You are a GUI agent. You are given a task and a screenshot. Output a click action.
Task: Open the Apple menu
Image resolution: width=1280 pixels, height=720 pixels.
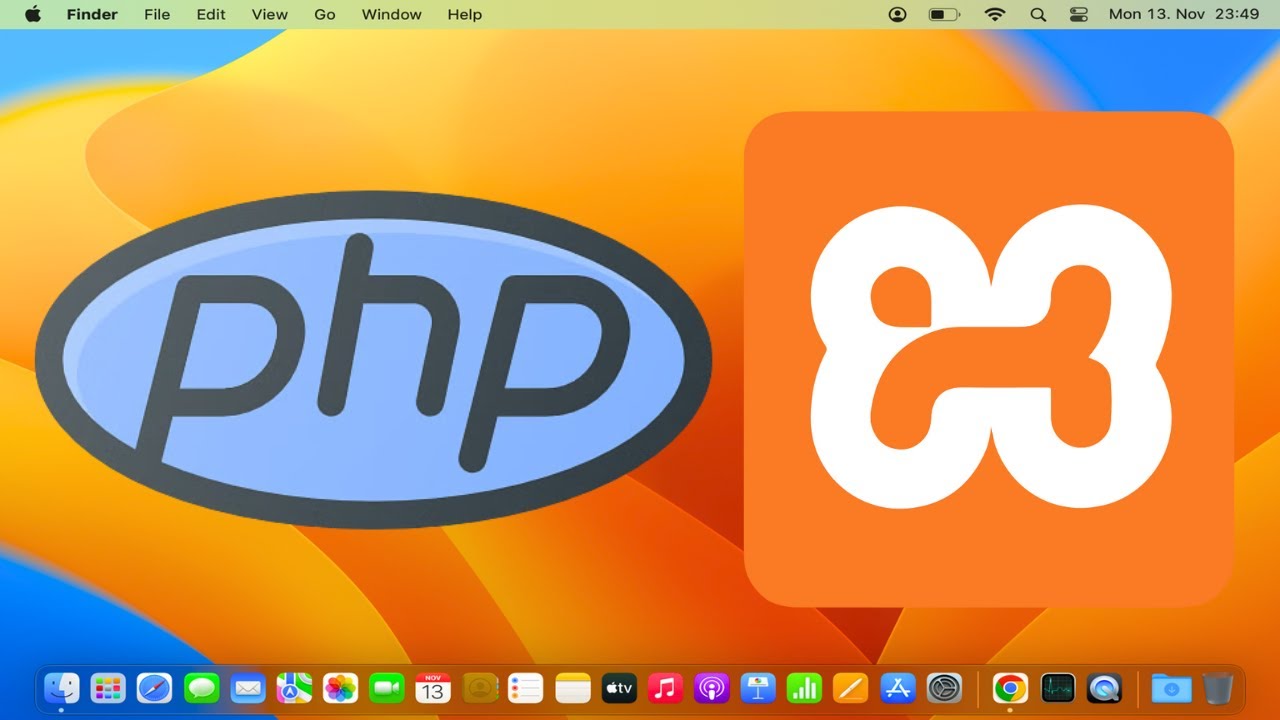[33, 14]
